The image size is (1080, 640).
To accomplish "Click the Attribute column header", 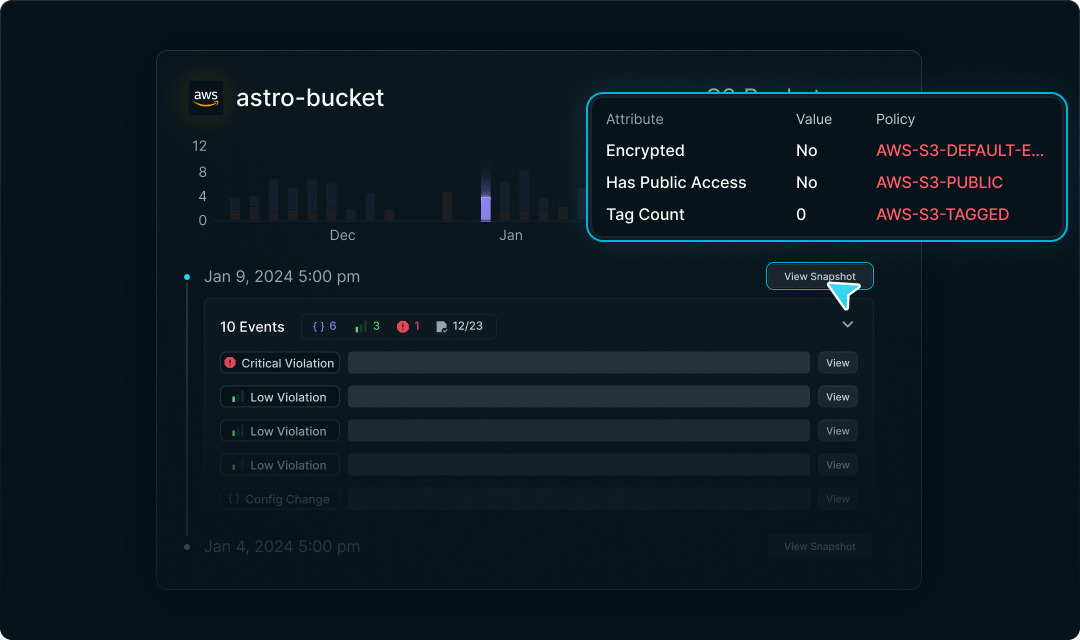I will (634, 119).
